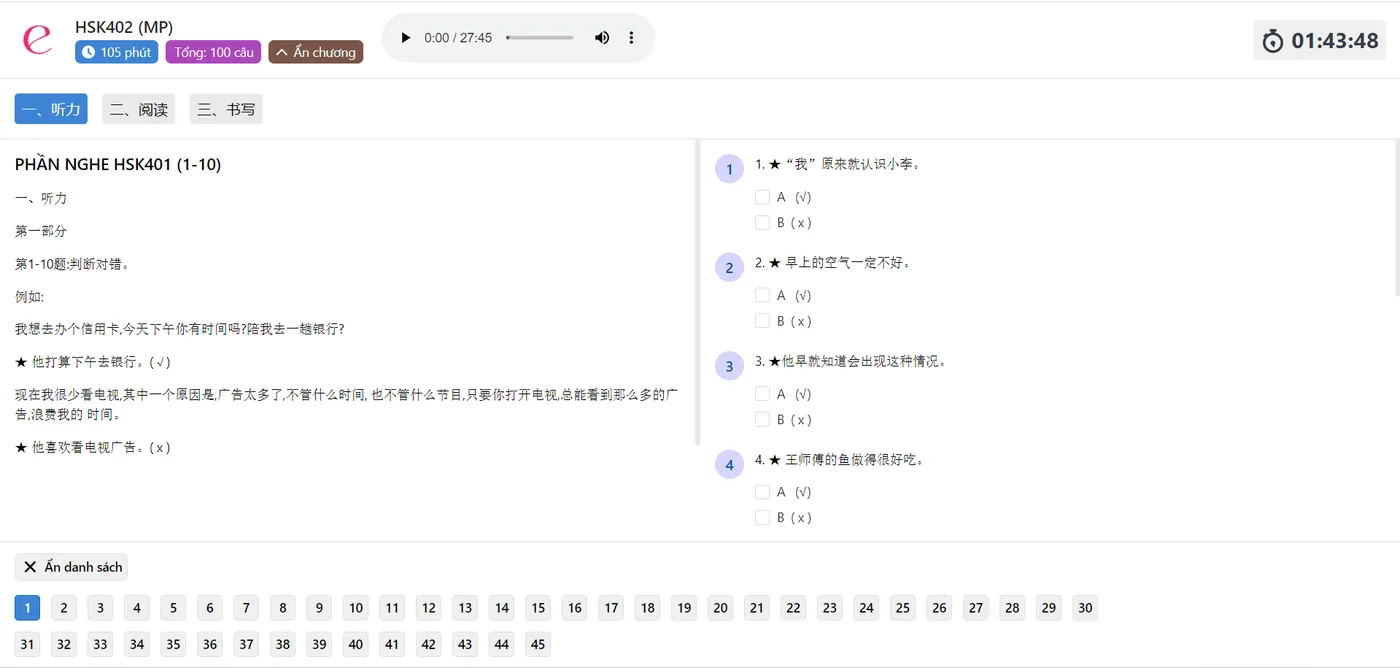
Task: Check option A (√) for question 3
Action: click(x=762, y=394)
